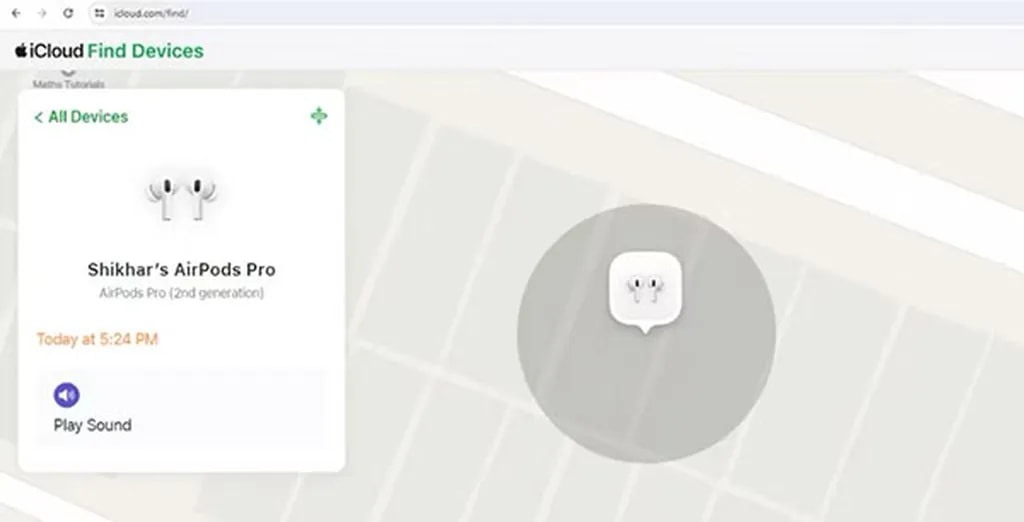
Task: Open site information icon in address bar
Action: [x=99, y=13]
